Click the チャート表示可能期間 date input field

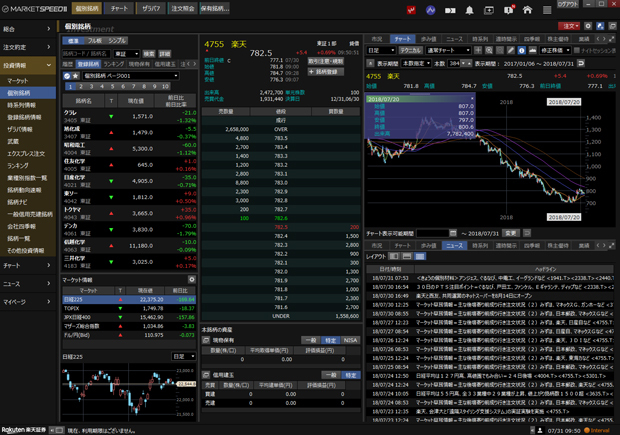[x=433, y=233]
